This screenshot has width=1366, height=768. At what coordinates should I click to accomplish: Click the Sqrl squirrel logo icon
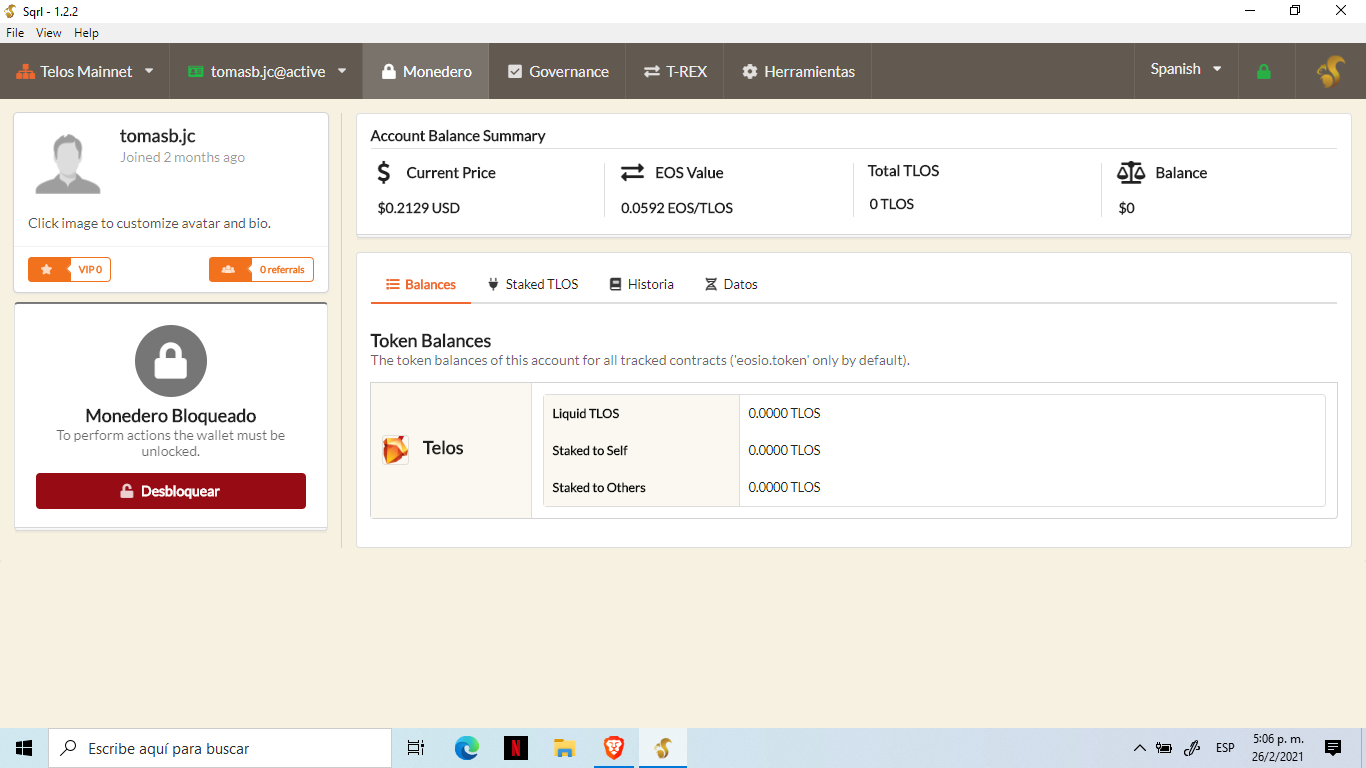coord(1331,71)
